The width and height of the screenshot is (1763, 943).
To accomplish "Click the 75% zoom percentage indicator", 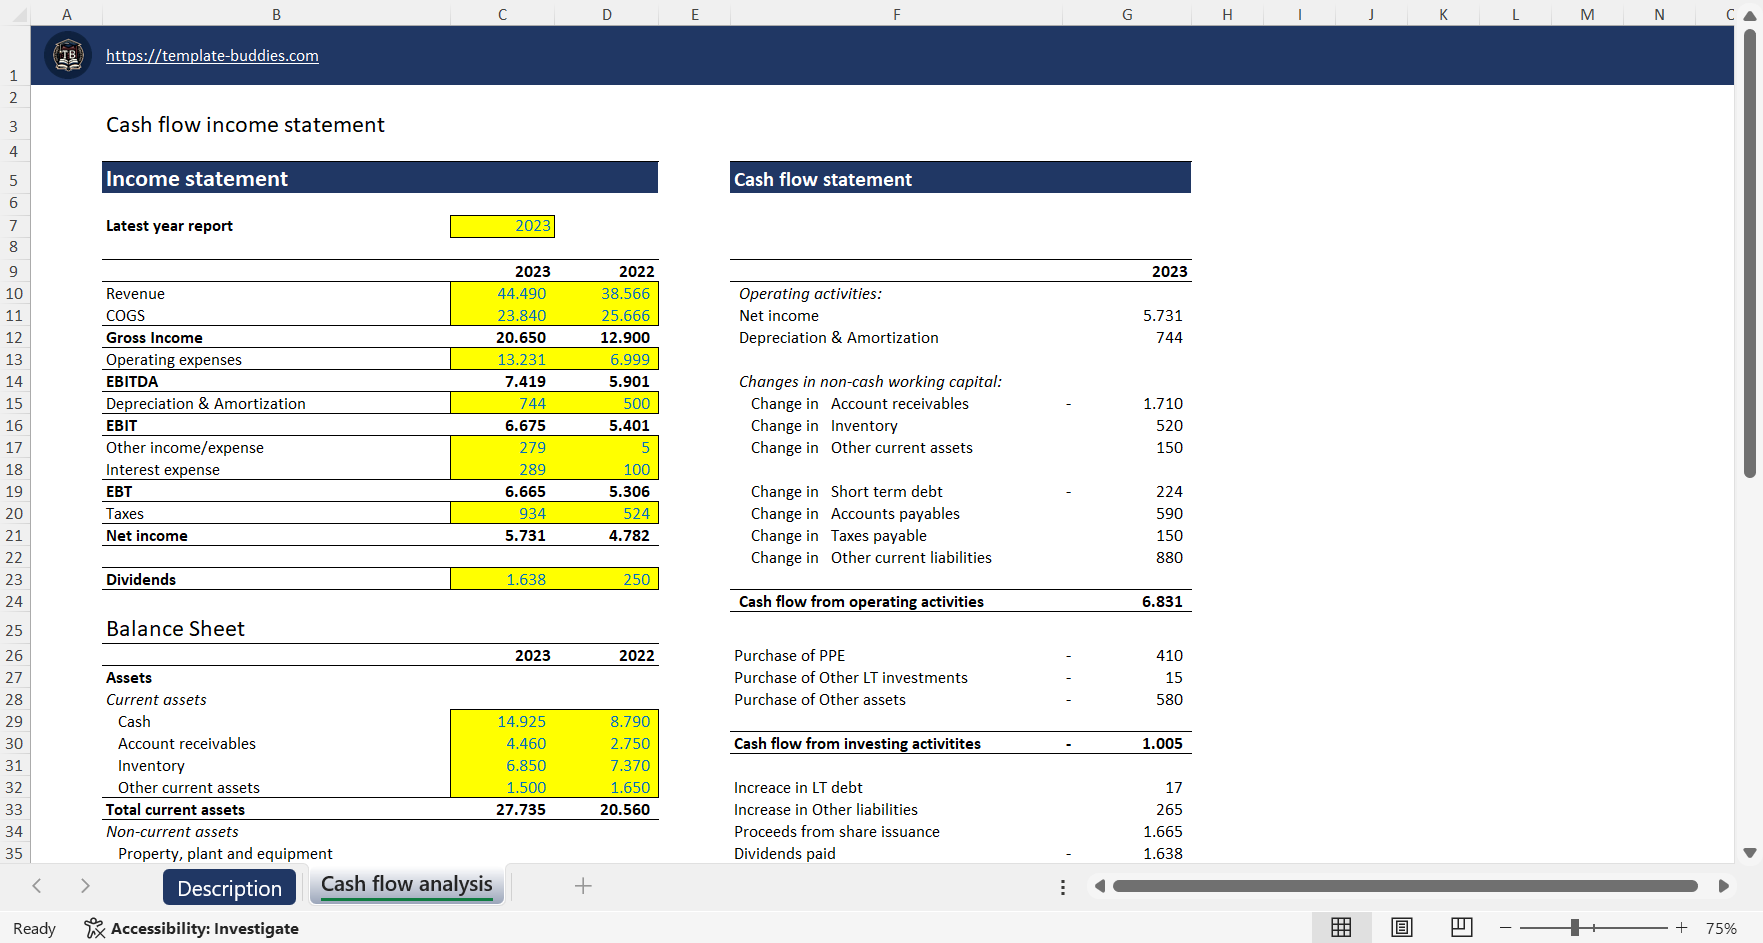I will pyautogui.click(x=1722, y=927).
